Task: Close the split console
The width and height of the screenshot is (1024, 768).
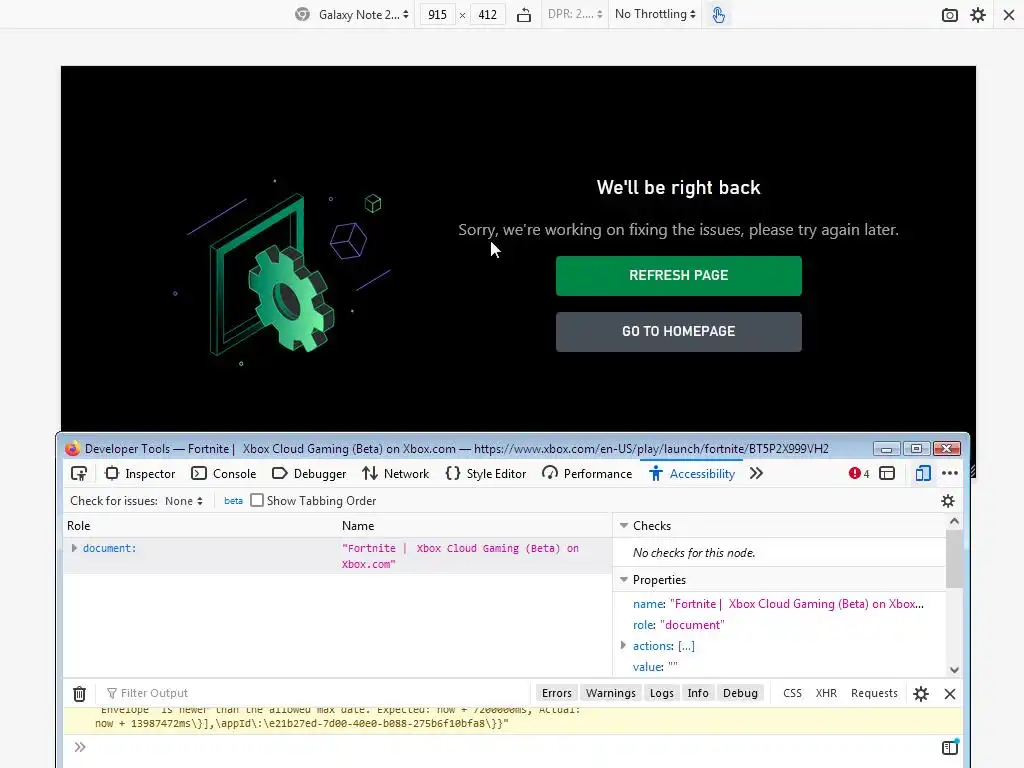Action: point(950,694)
